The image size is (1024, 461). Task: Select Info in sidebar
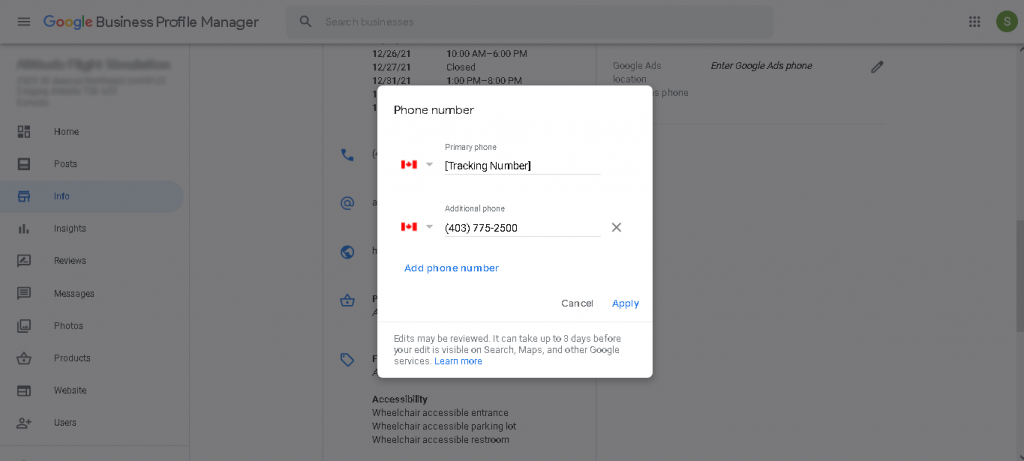click(61, 197)
